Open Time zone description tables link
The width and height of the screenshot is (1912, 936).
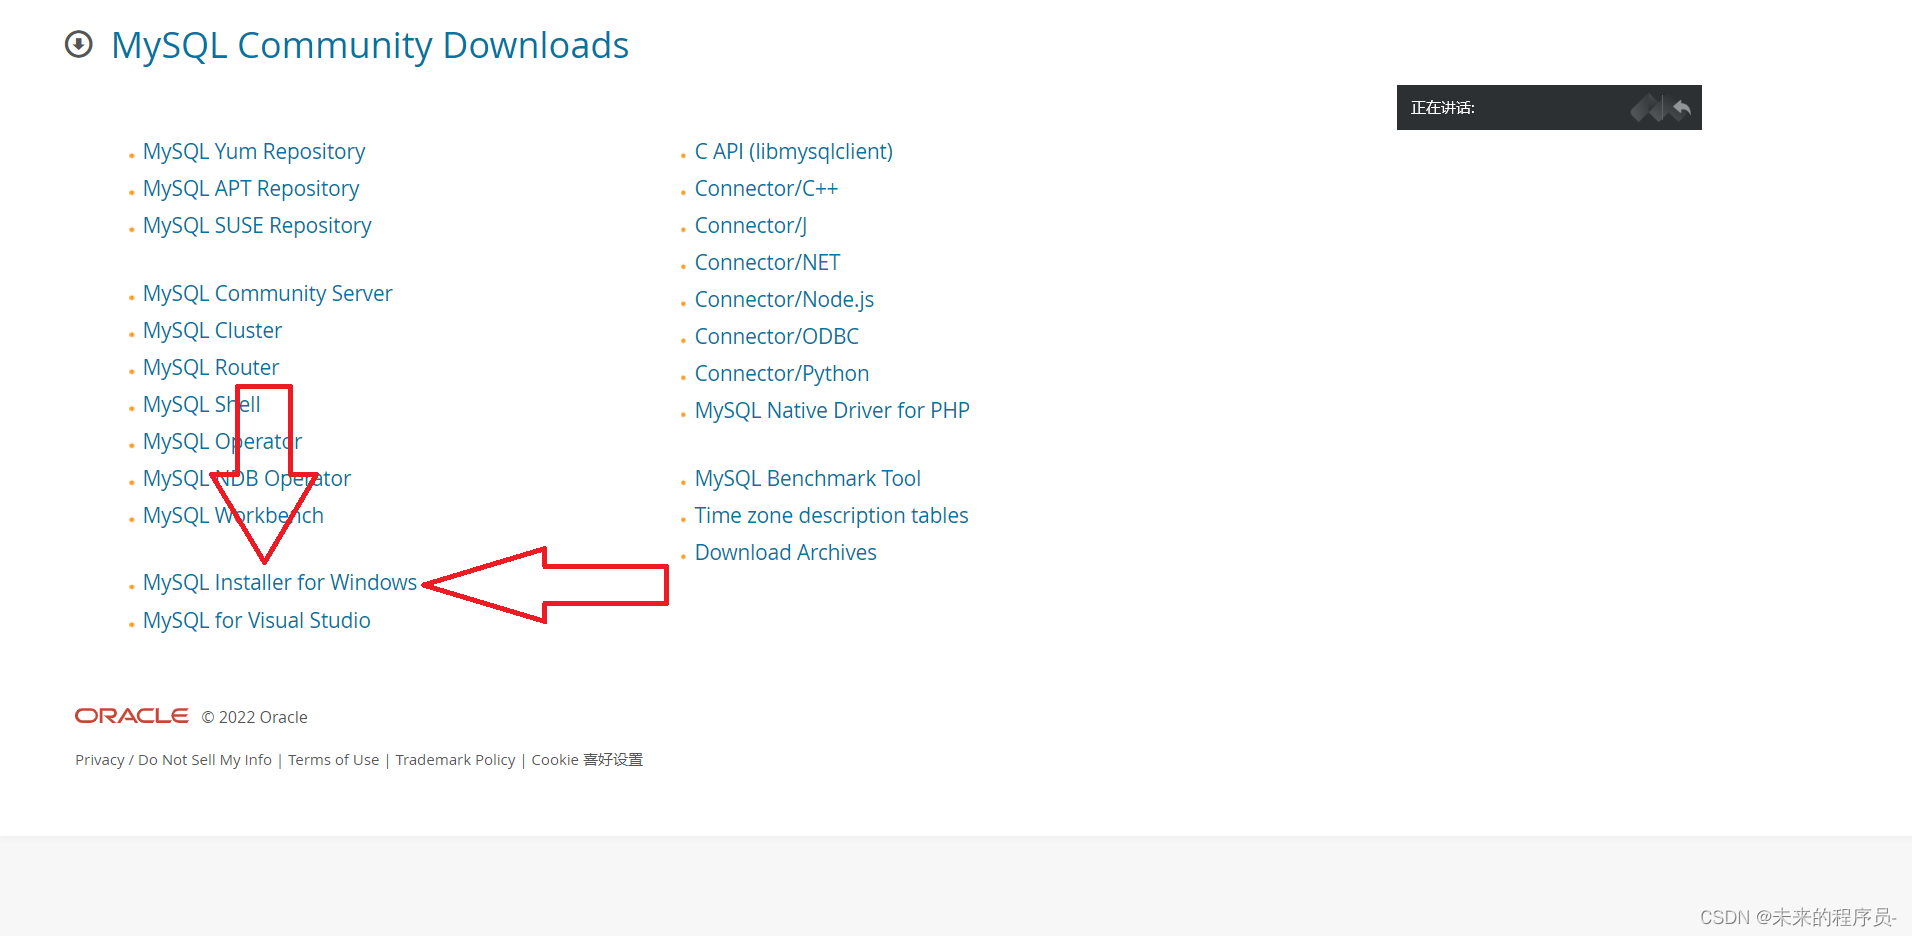(831, 515)
